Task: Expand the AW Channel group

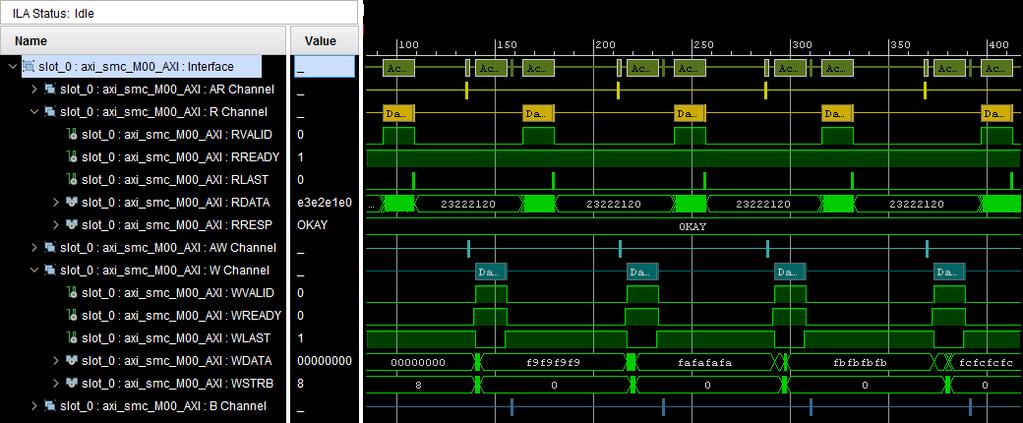Action: [x=35, y=247]
